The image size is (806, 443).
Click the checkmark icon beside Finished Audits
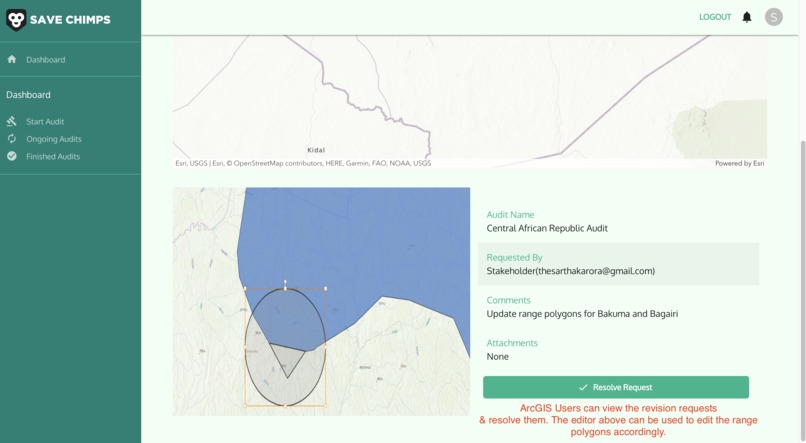(12, 156)
